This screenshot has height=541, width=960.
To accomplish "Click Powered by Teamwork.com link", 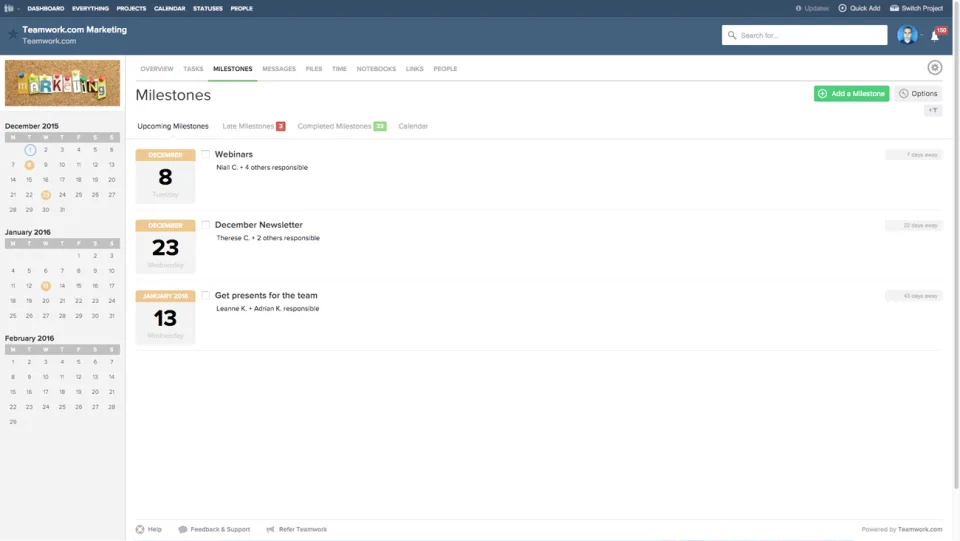I will [x=901, y=529].
